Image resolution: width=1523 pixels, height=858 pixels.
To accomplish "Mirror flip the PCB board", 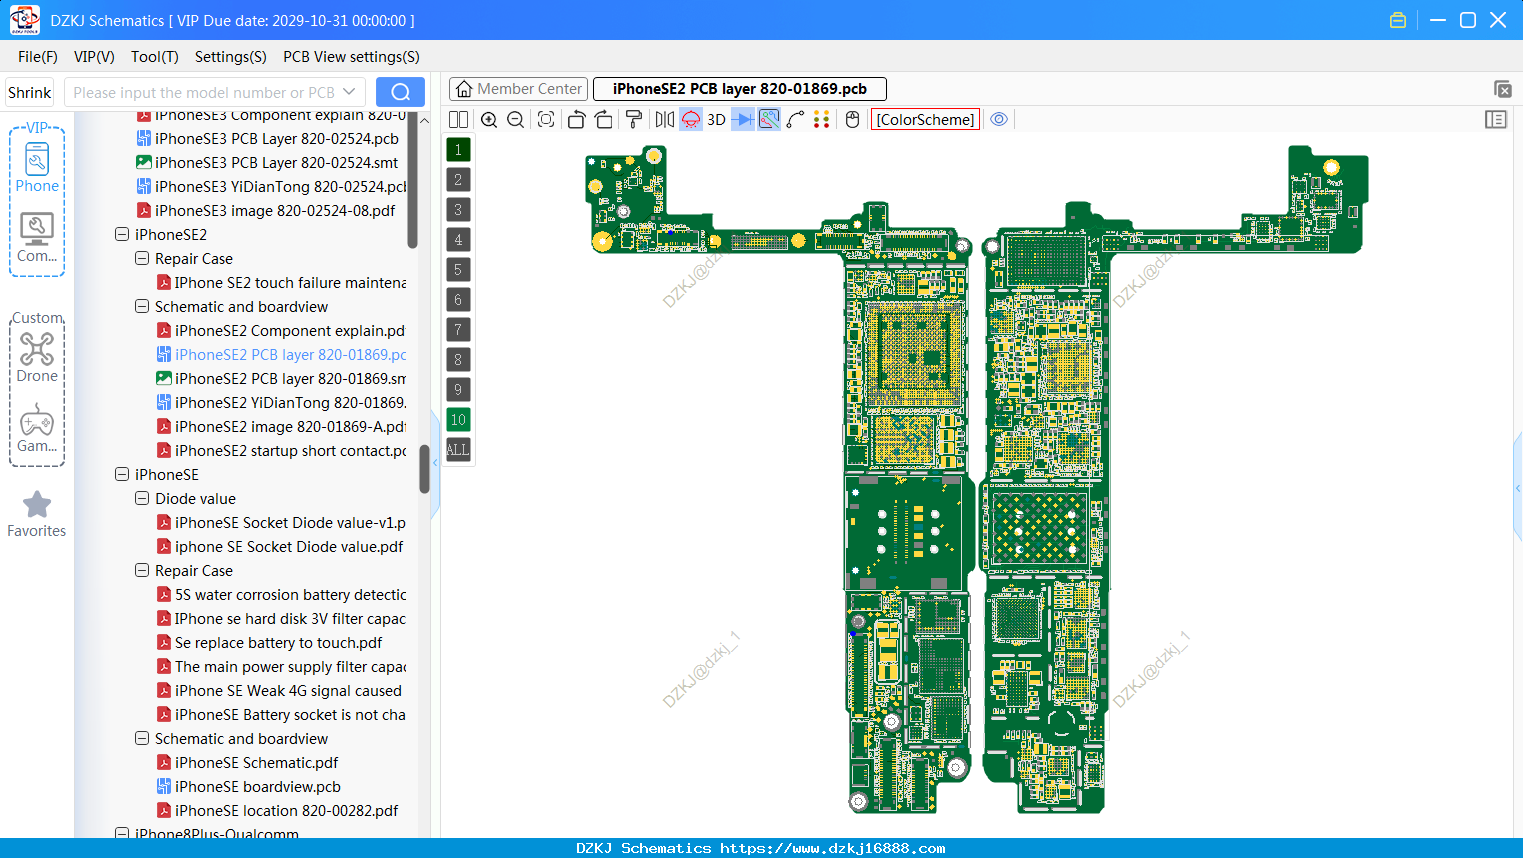I will click(x=665, y=119).
